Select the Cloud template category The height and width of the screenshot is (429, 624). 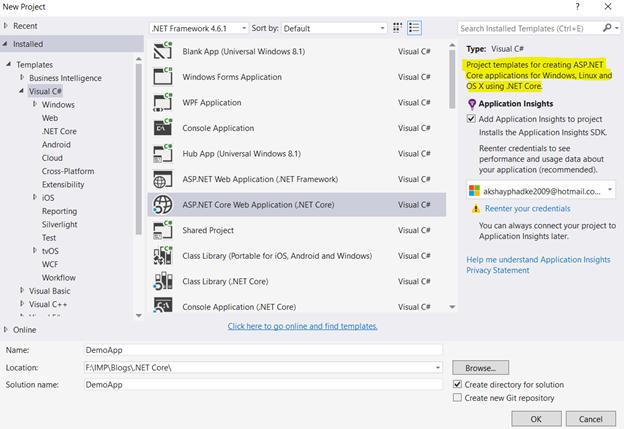point(52,158)
